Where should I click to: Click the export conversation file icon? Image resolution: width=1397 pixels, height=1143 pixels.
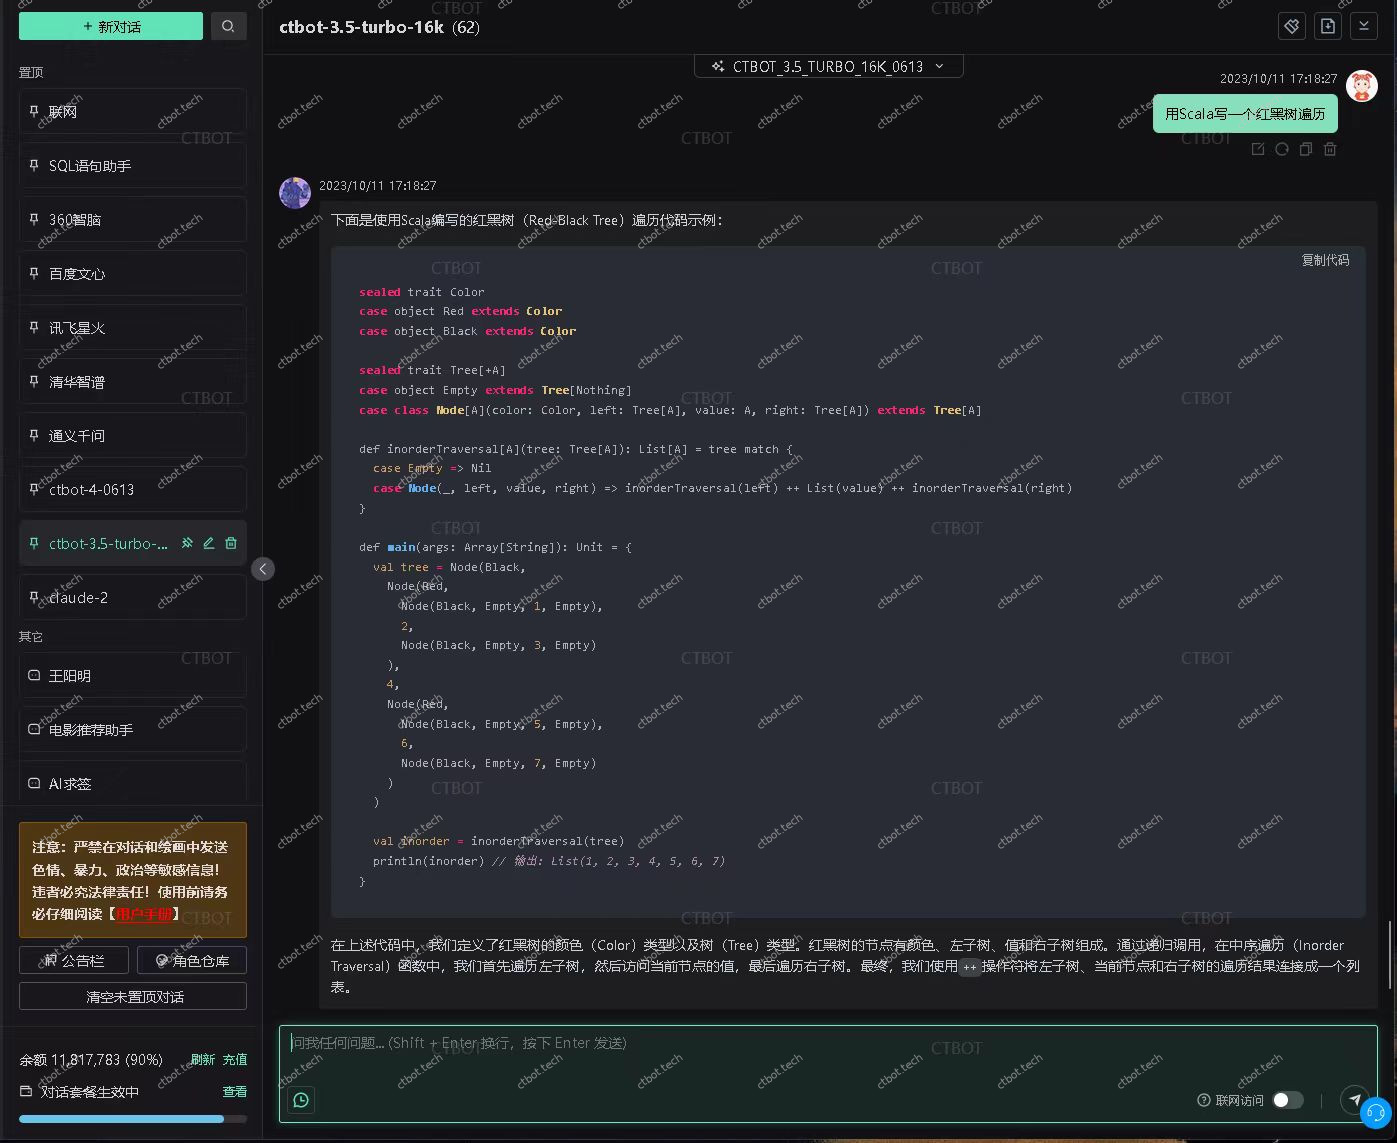(x=1327, y=27)
